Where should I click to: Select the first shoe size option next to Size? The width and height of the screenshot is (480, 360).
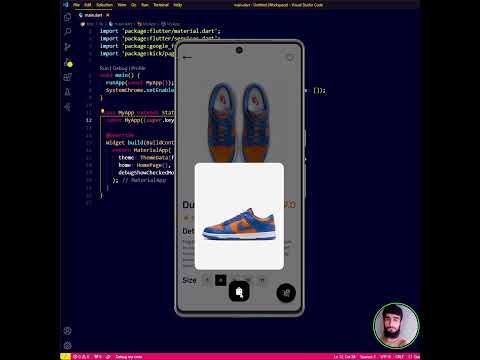207,280
